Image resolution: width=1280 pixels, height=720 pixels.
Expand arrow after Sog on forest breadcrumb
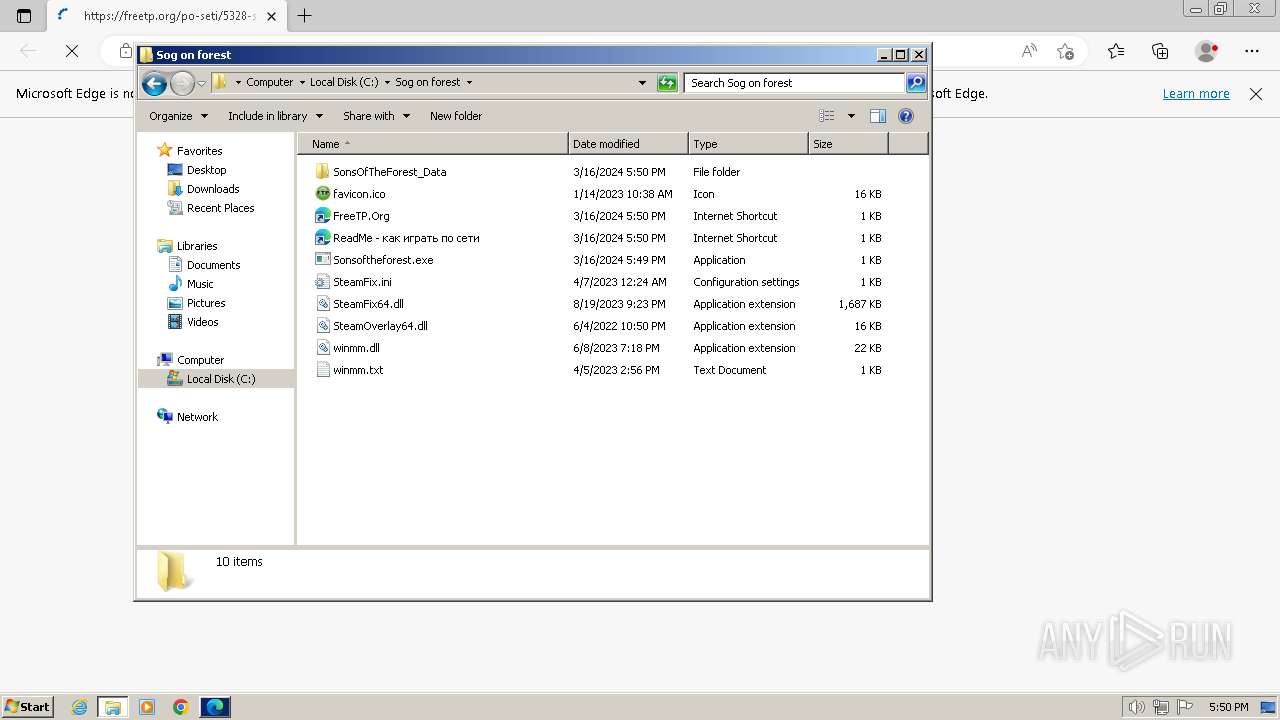tap(469, 83)
